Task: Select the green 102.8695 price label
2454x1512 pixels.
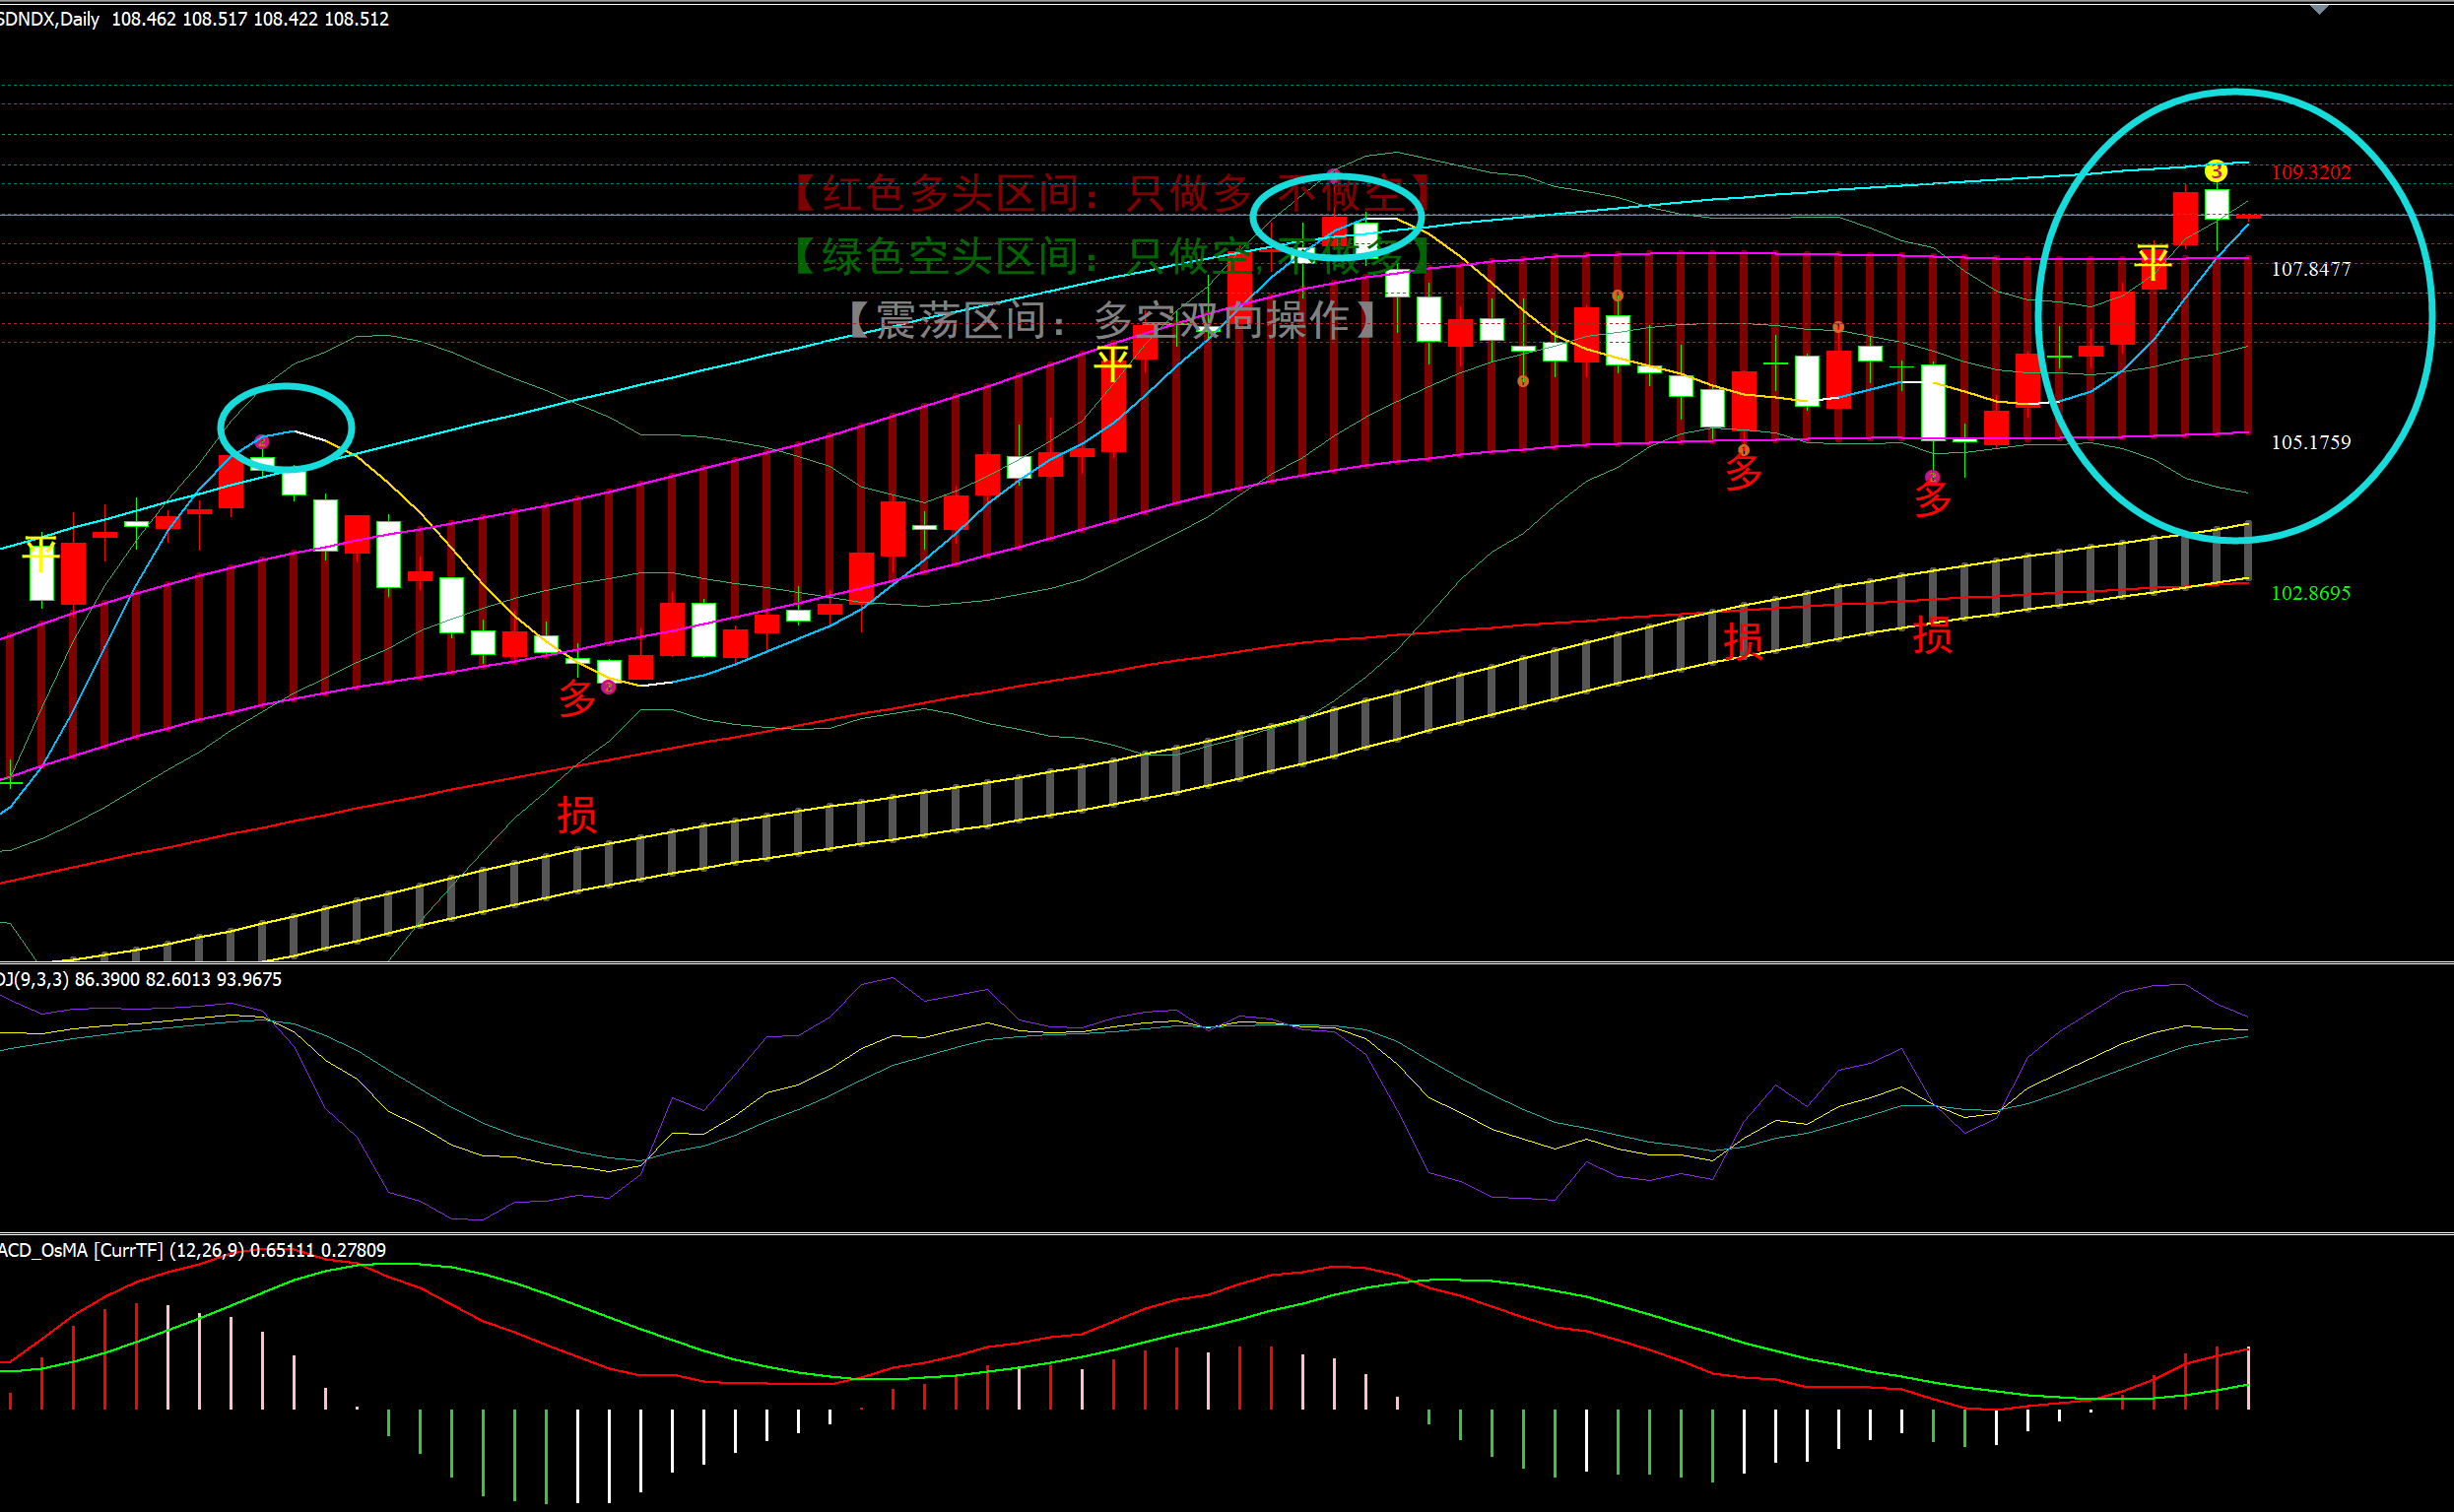Action: pyautogui.click(x=2311, y=593)
